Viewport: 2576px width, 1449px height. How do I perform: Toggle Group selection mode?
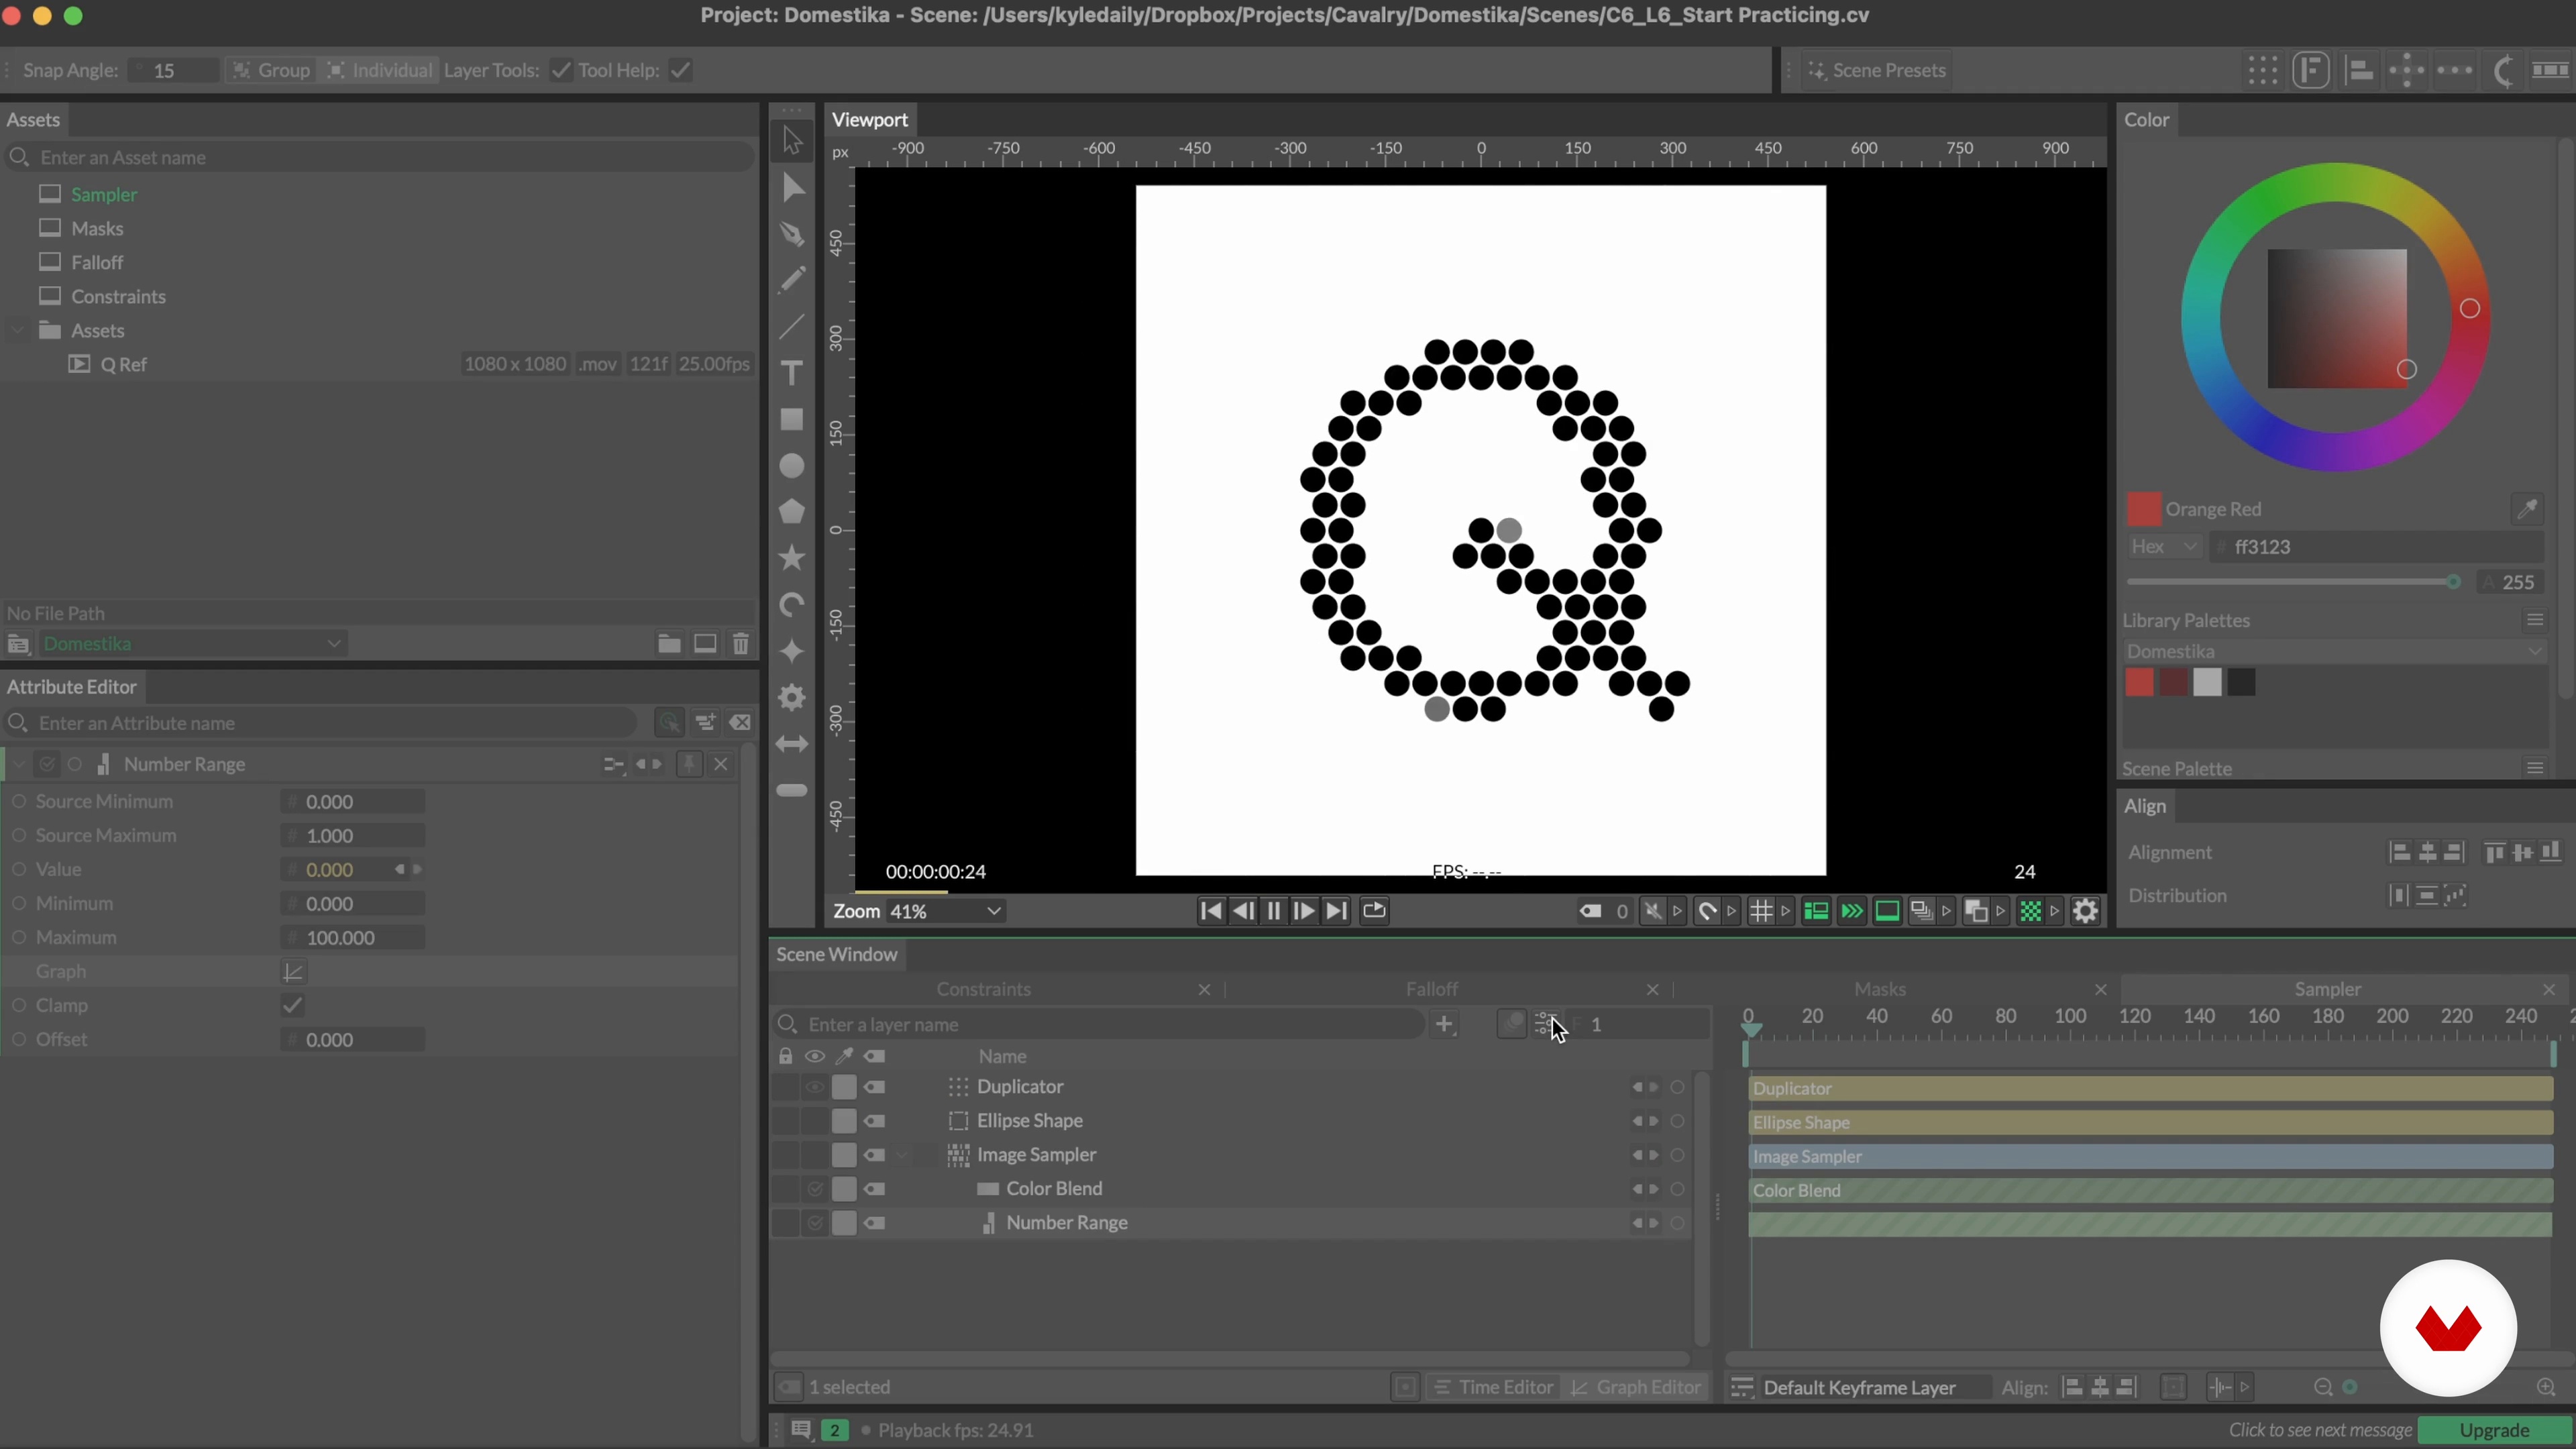coord(270,70)
